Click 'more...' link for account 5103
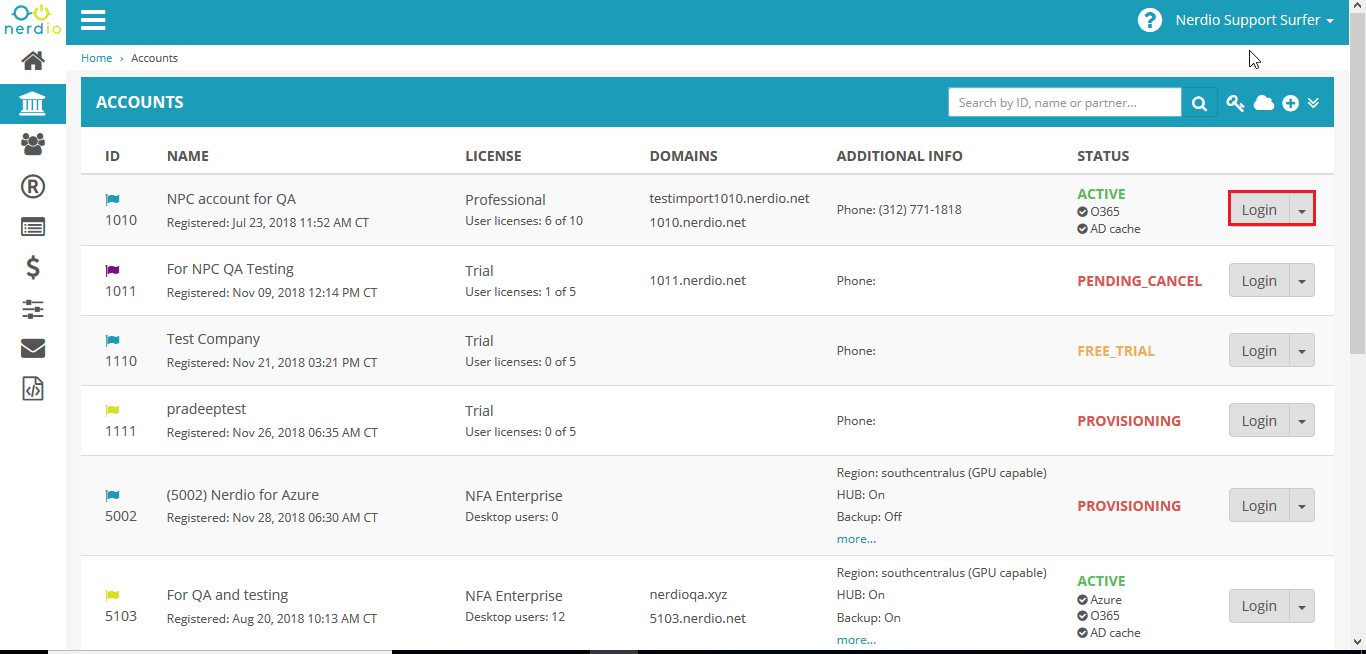Viewport: 1366px width, 654px height. pos(856,640)
